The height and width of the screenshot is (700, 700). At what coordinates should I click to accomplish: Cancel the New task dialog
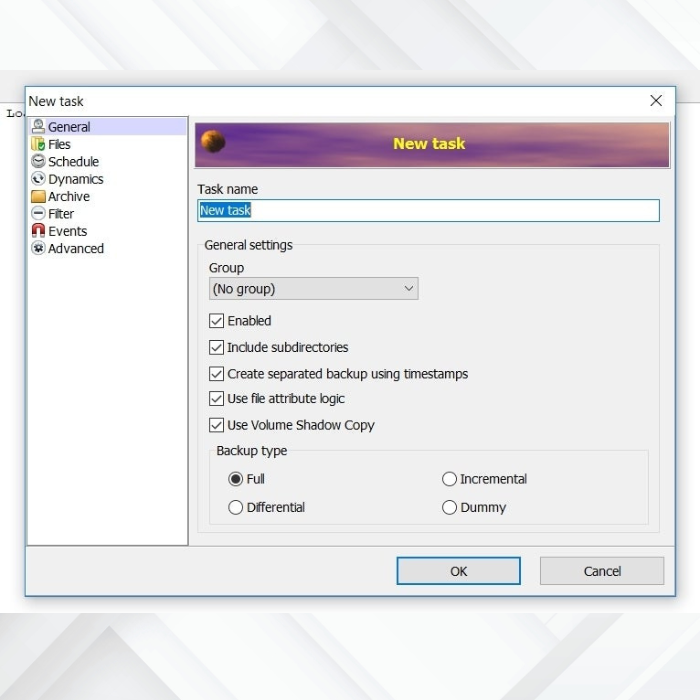(602, 571)
